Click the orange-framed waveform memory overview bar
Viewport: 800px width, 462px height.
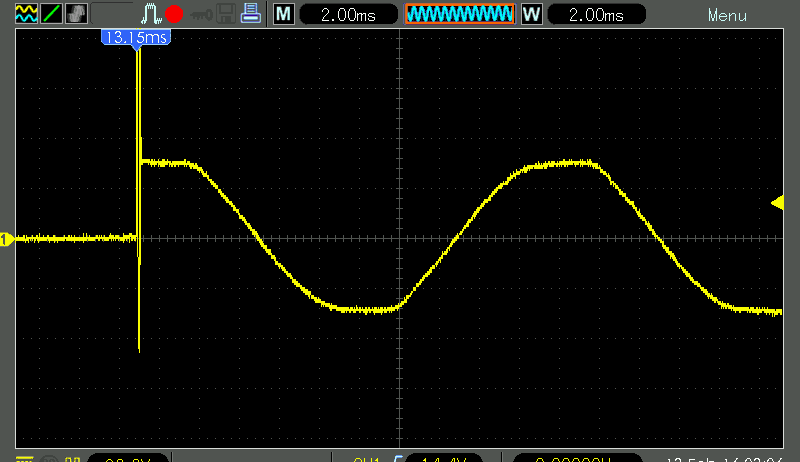point(460,14)
